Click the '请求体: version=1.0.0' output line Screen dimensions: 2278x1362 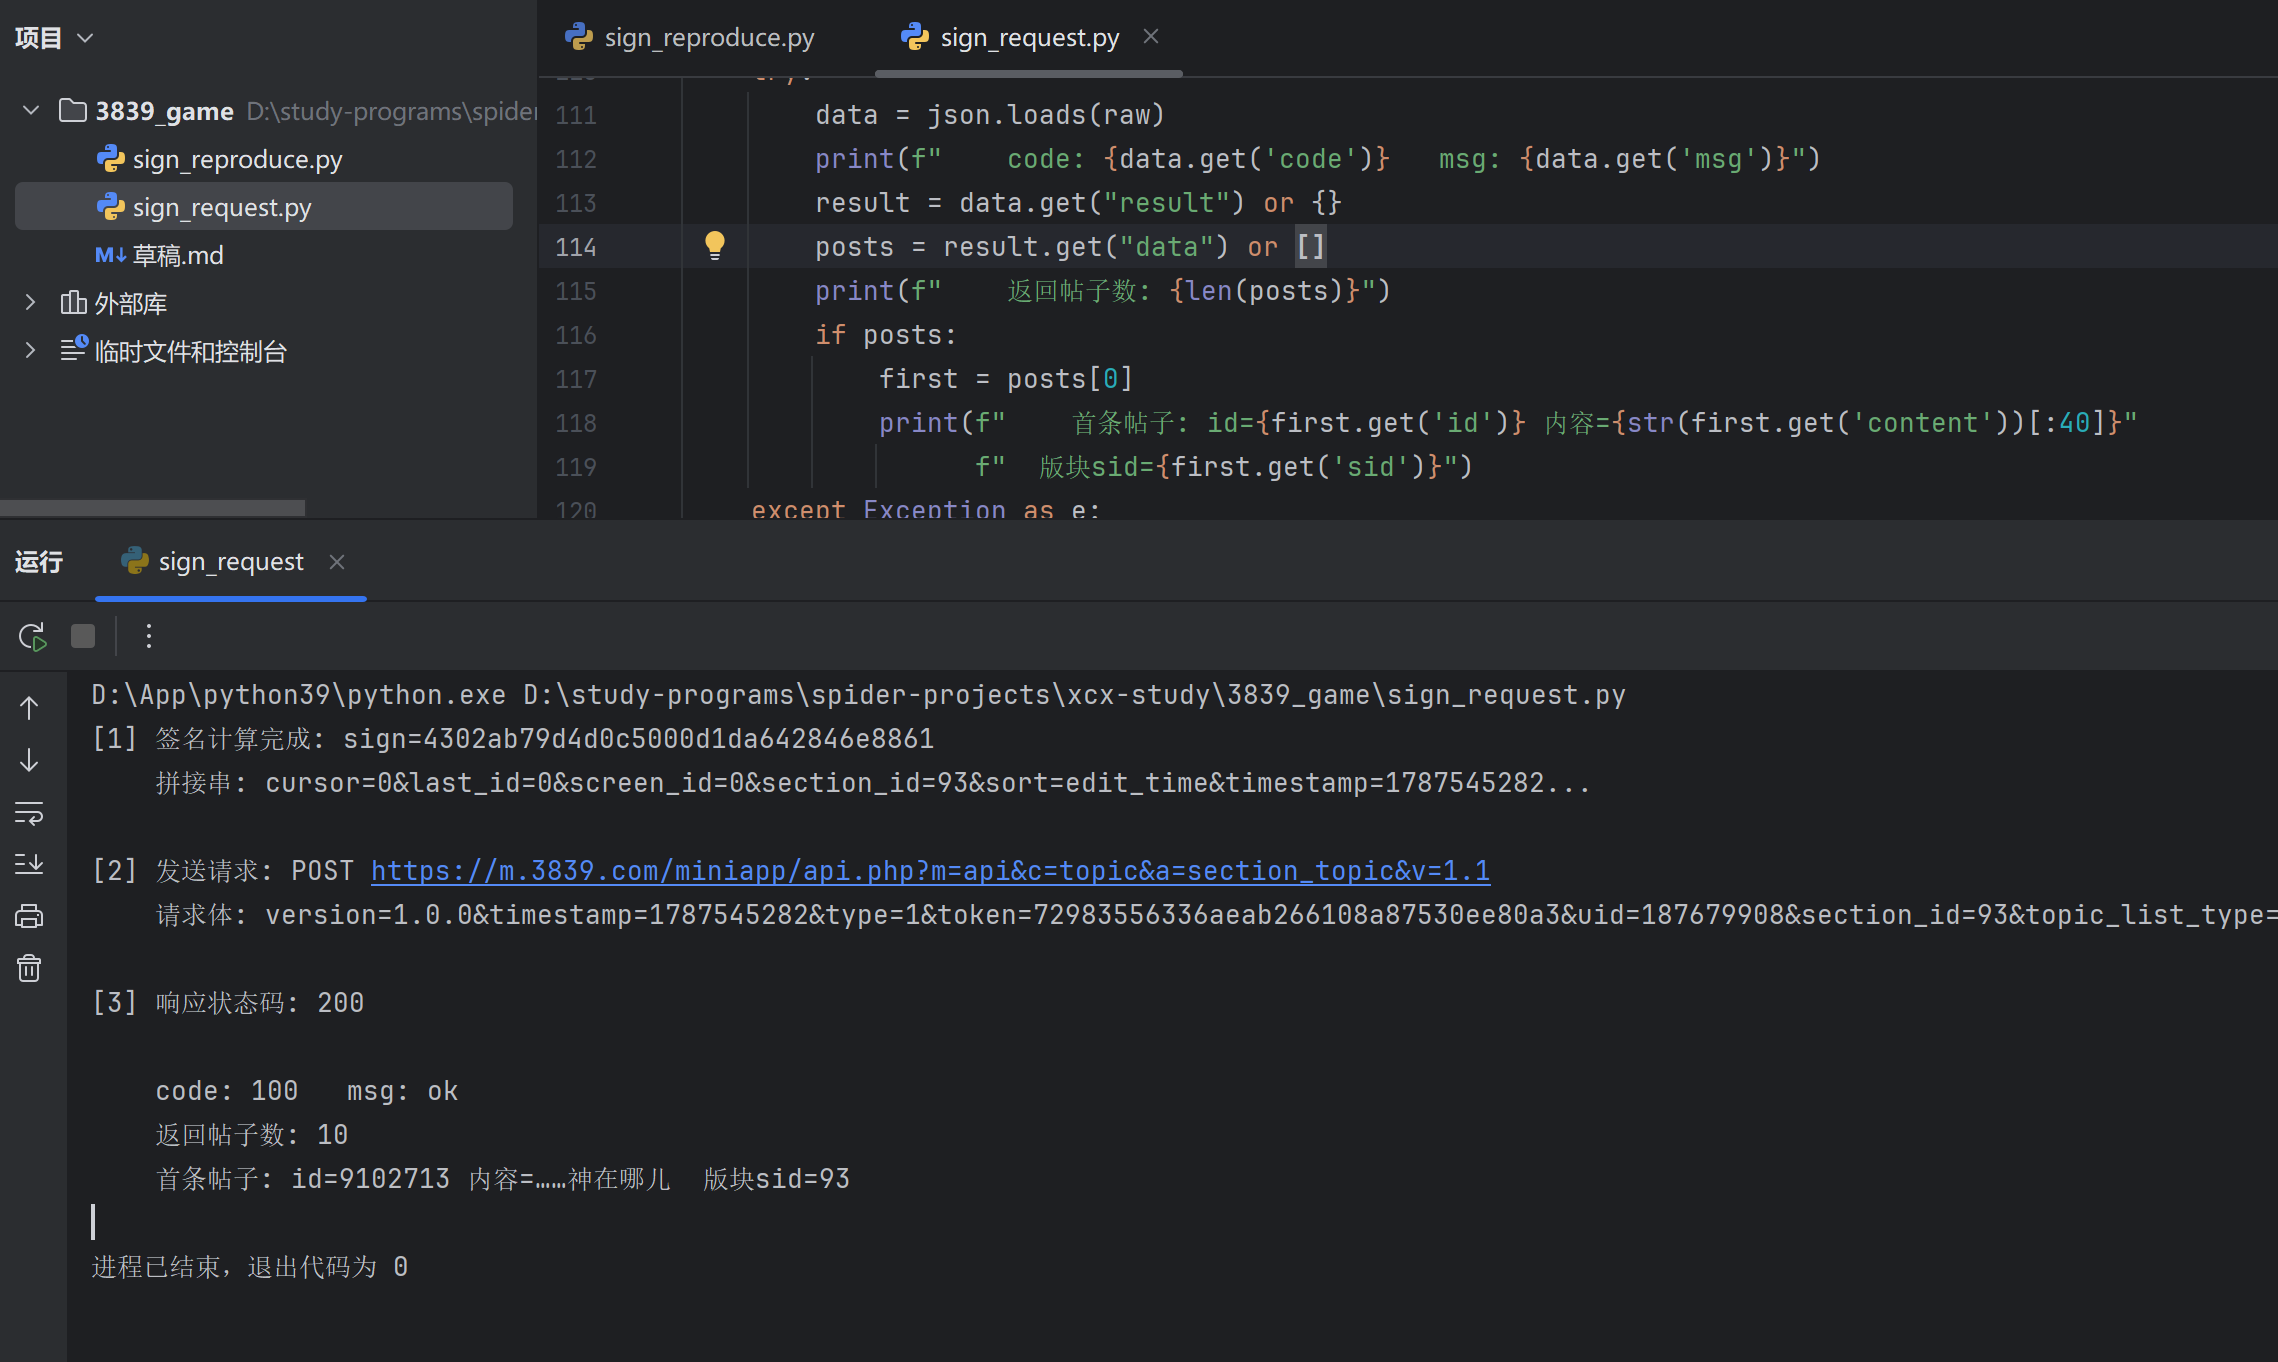click(x=1216, y=914)
